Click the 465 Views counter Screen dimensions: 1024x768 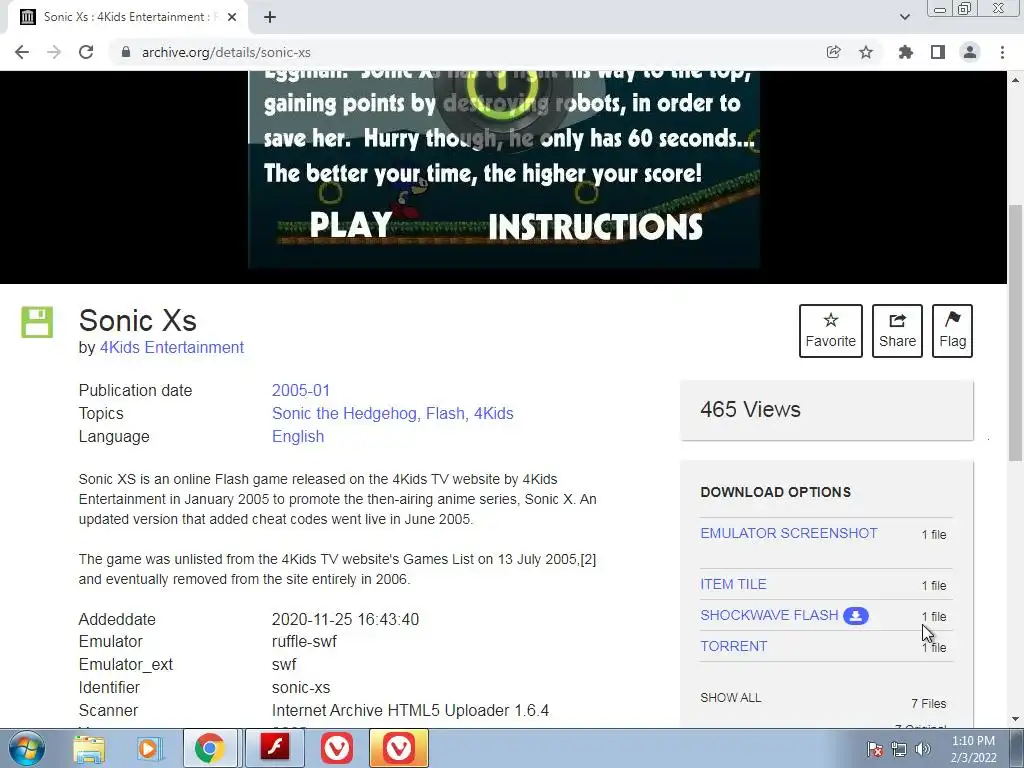pyautogui.click(x=750, y=409)
